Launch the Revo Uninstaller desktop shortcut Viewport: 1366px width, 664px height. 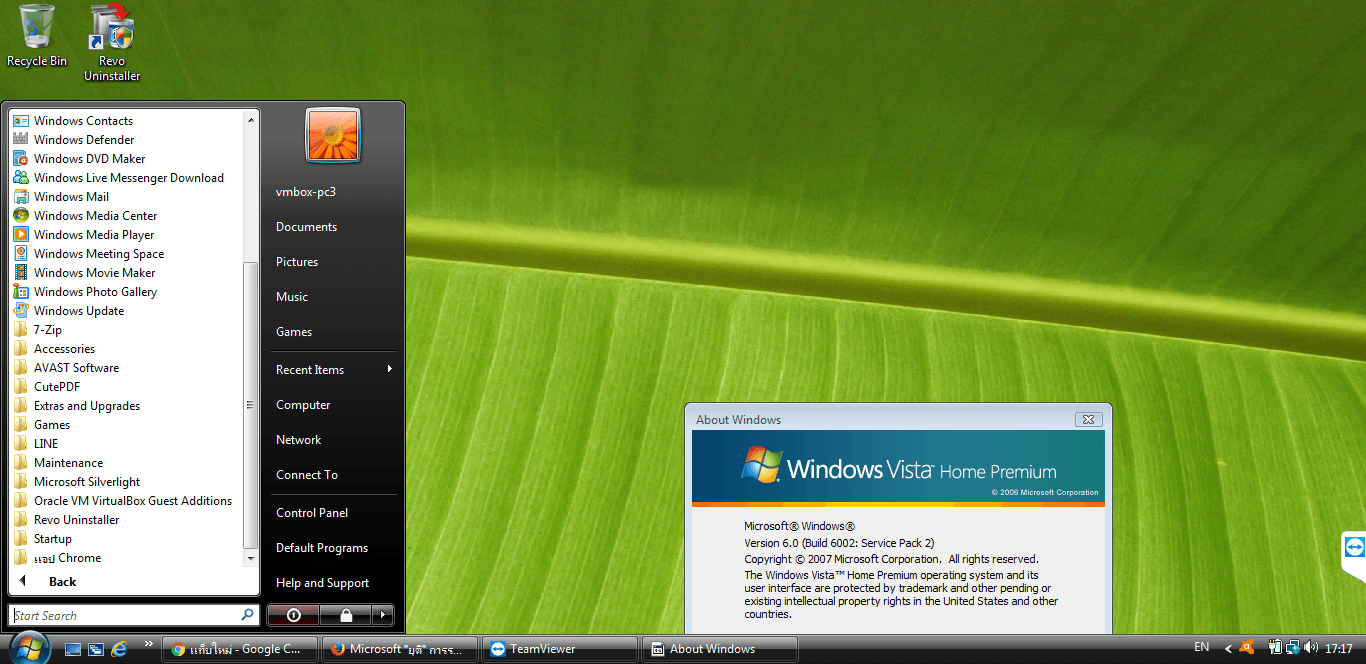[112, 43]
